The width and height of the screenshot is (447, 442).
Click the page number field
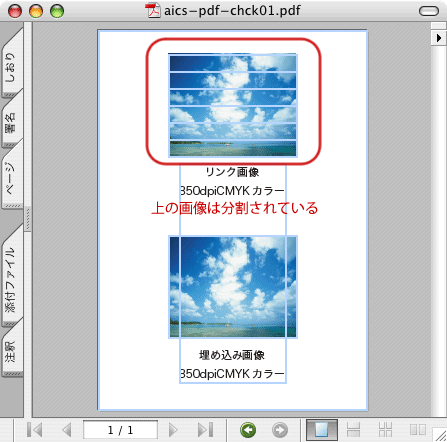[120, 430]
